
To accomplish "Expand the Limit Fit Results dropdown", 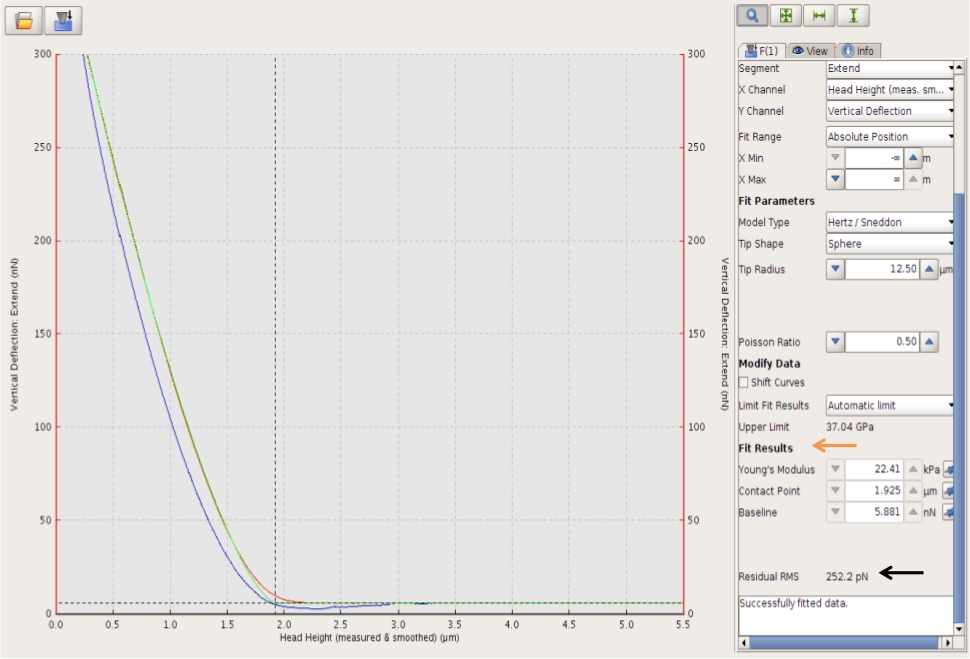I will click(x=890, y=406).
